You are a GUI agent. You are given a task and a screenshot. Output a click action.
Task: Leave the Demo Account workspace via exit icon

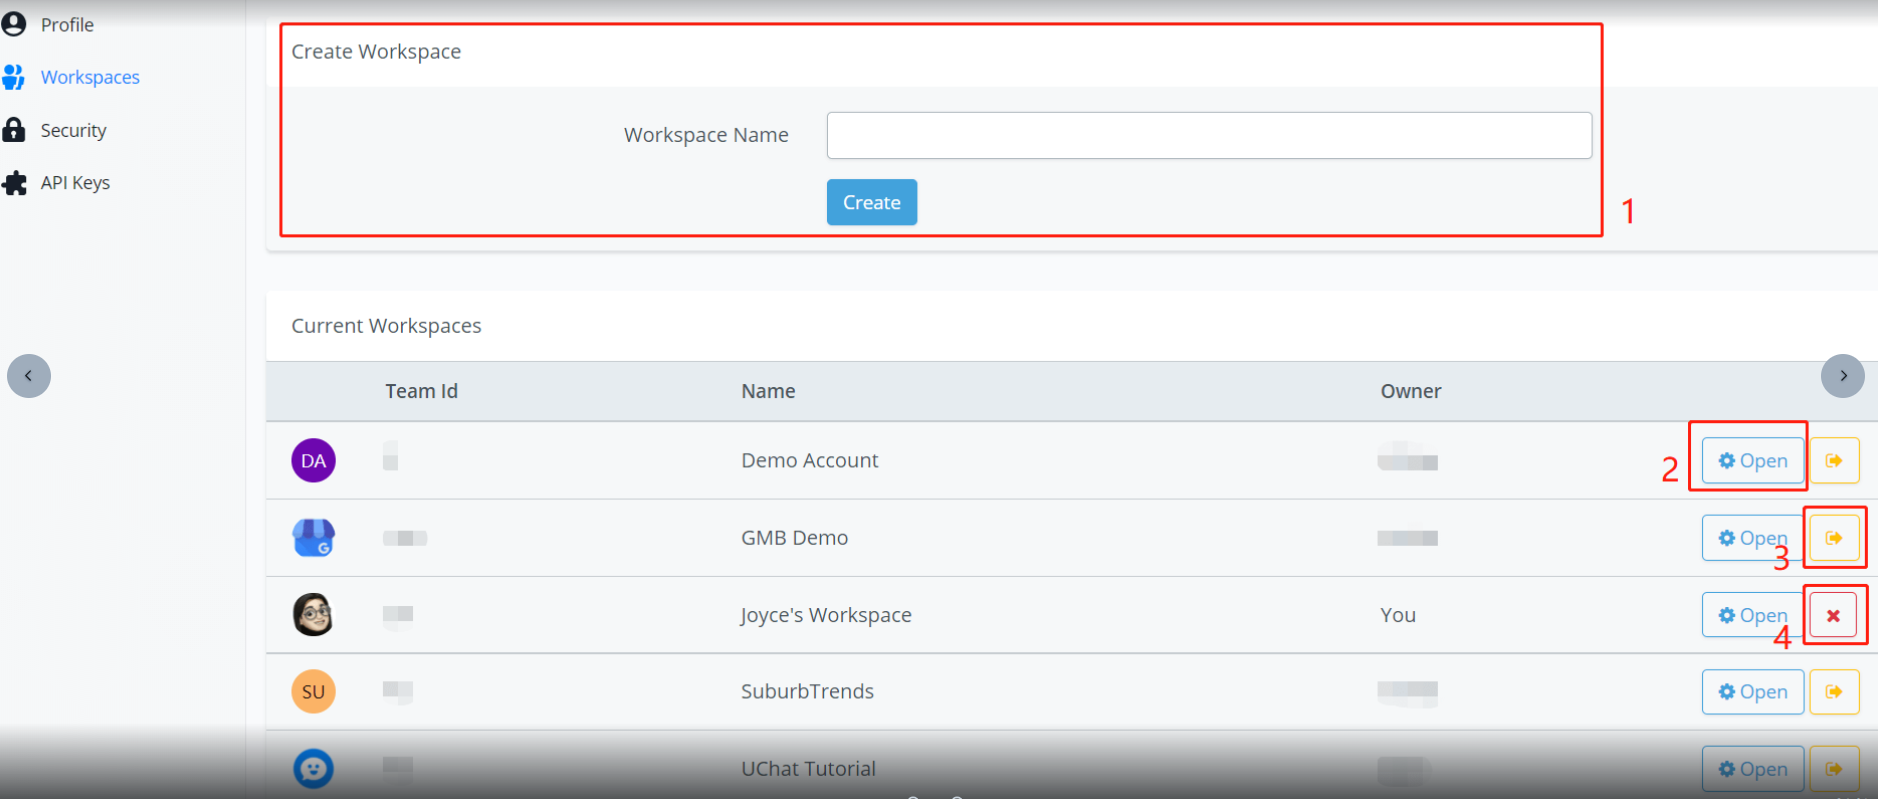tap(1834, 461)
